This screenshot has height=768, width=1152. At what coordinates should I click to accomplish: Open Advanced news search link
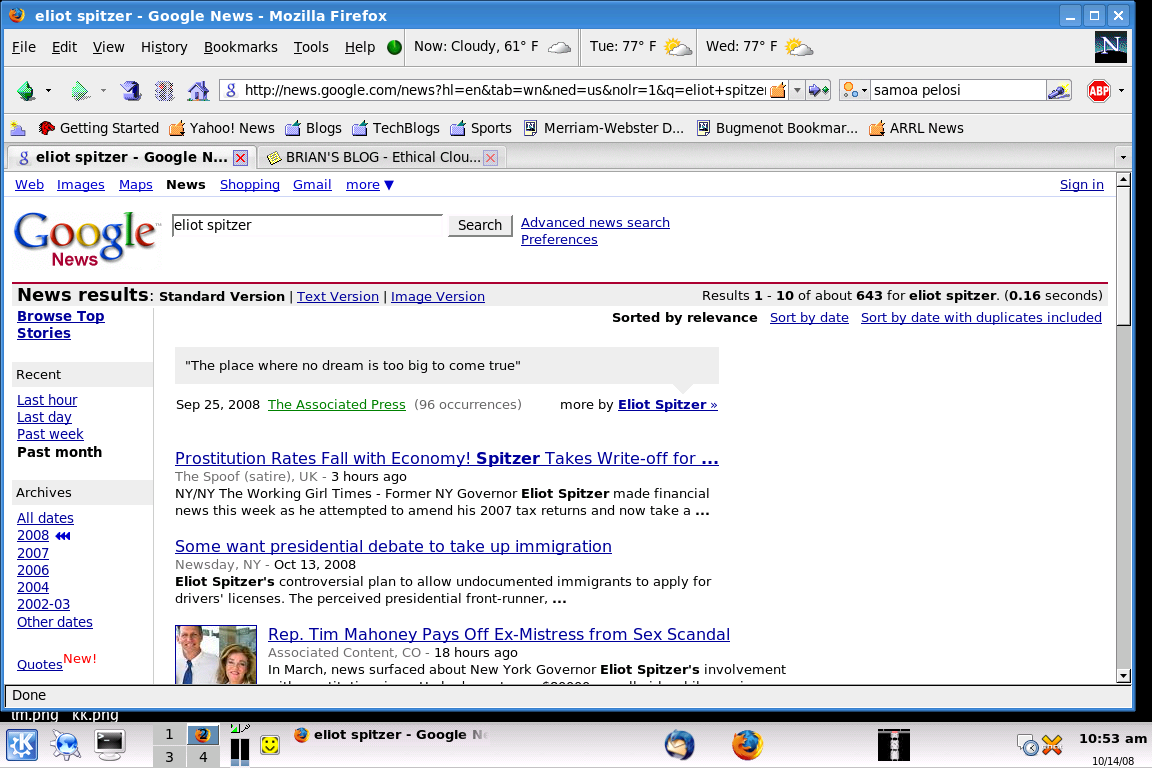595,223
